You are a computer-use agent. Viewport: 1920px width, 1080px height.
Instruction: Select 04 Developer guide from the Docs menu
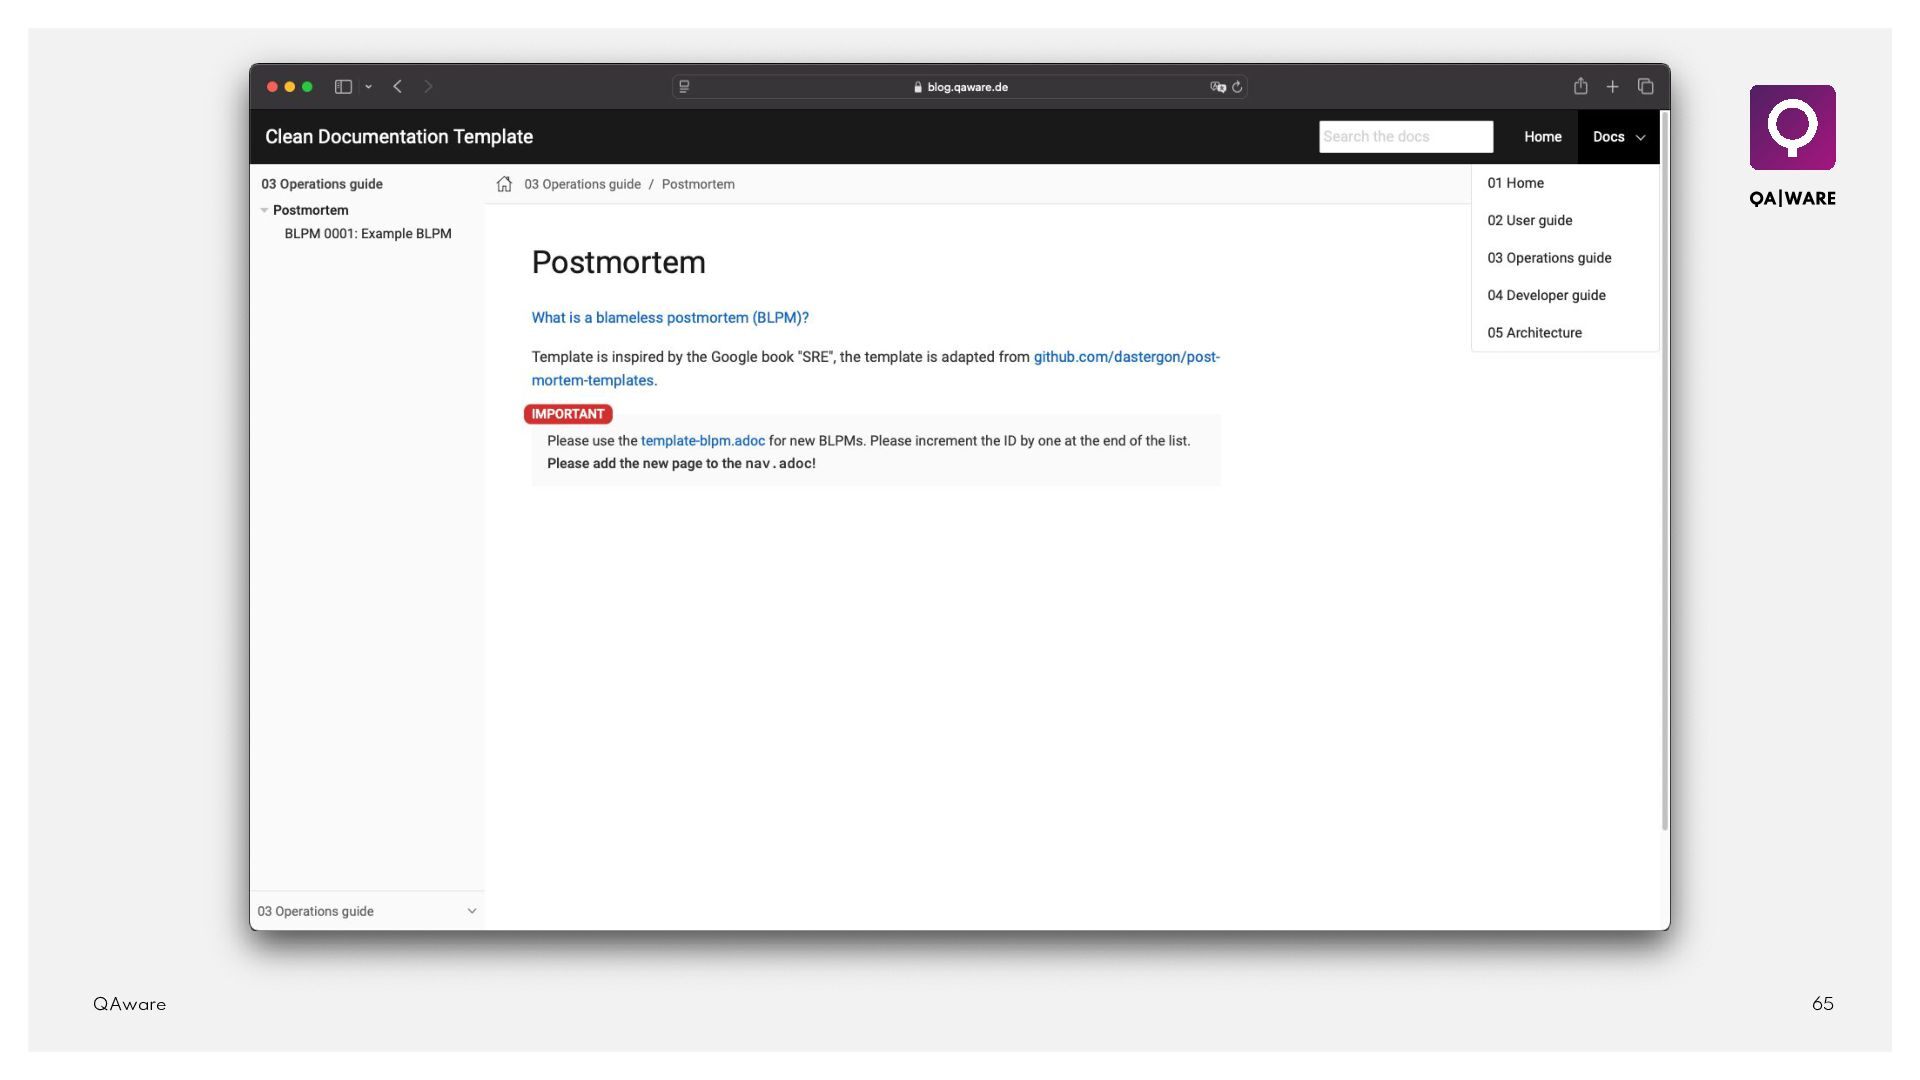pyautogui.click(x=1546, y=295)
